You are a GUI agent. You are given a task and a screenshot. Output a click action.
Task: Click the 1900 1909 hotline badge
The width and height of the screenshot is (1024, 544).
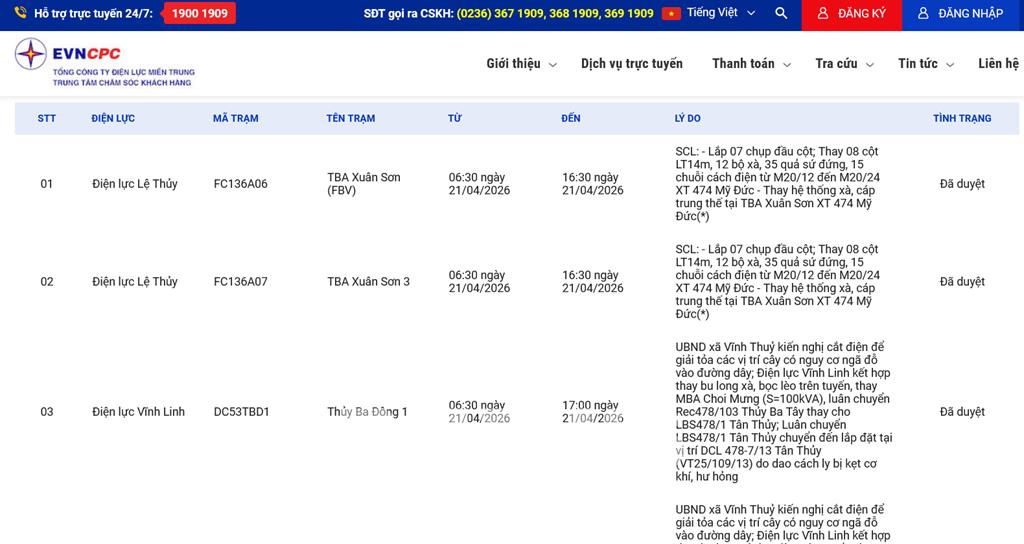[x=199, y=14]
